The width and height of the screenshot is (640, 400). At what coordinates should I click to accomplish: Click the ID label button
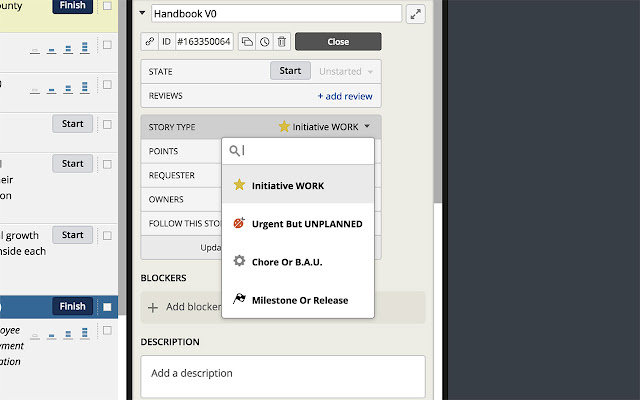(167, 42)
